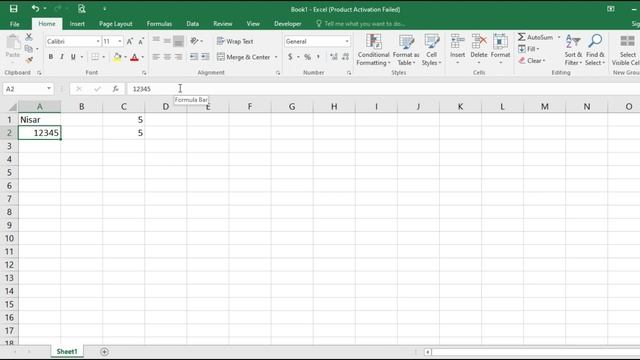Top align cell contents
640x360 pixels.
click(156, 41)
